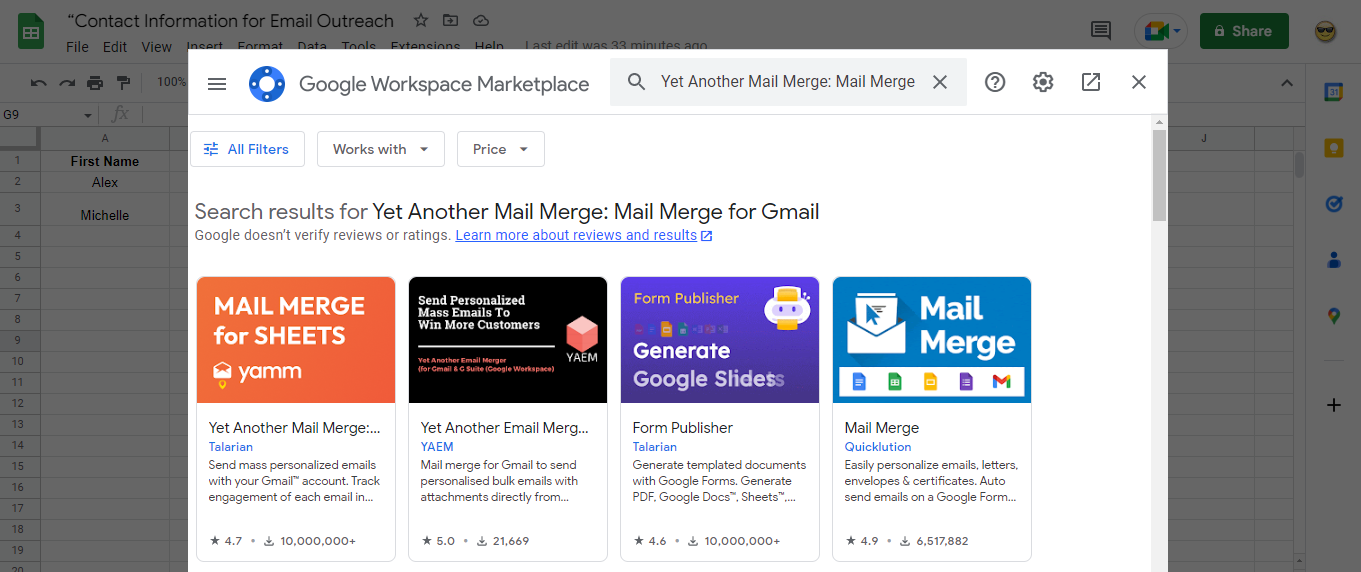Open All Filters panel
The image size is (1361, 572).
246,149
